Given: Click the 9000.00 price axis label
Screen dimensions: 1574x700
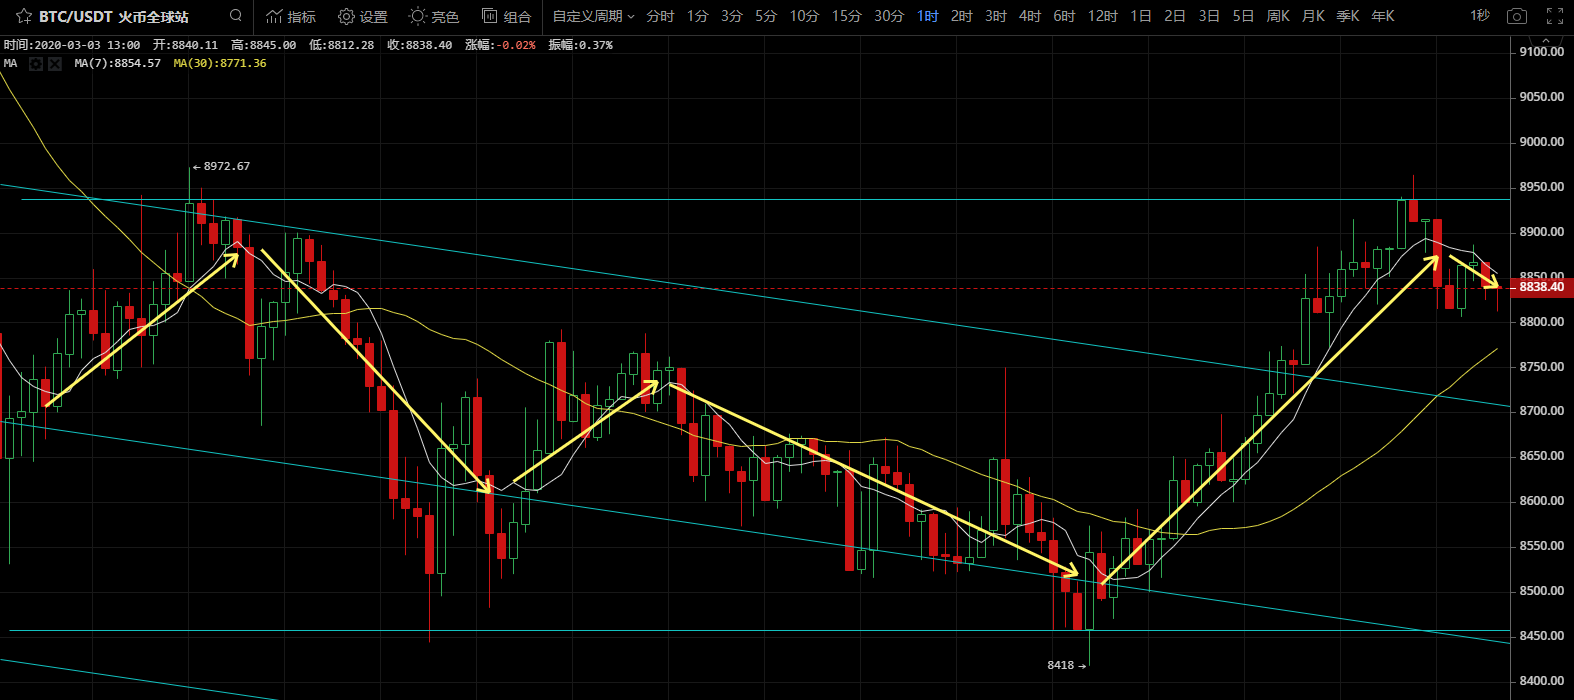Looking at the screenshot, I should point(1541,142).
